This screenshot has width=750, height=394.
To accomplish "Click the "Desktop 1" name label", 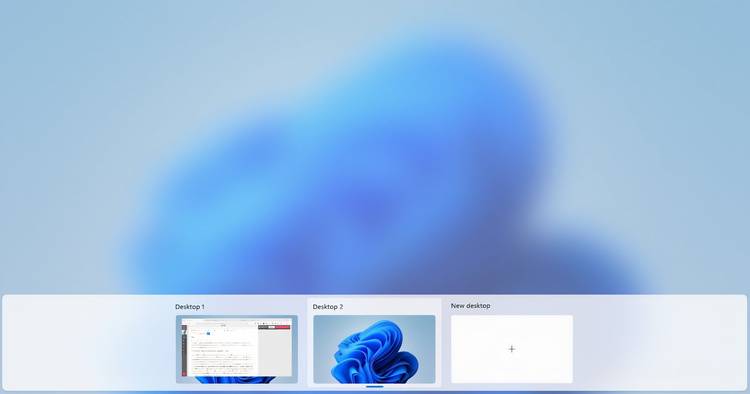I will 189,307.
